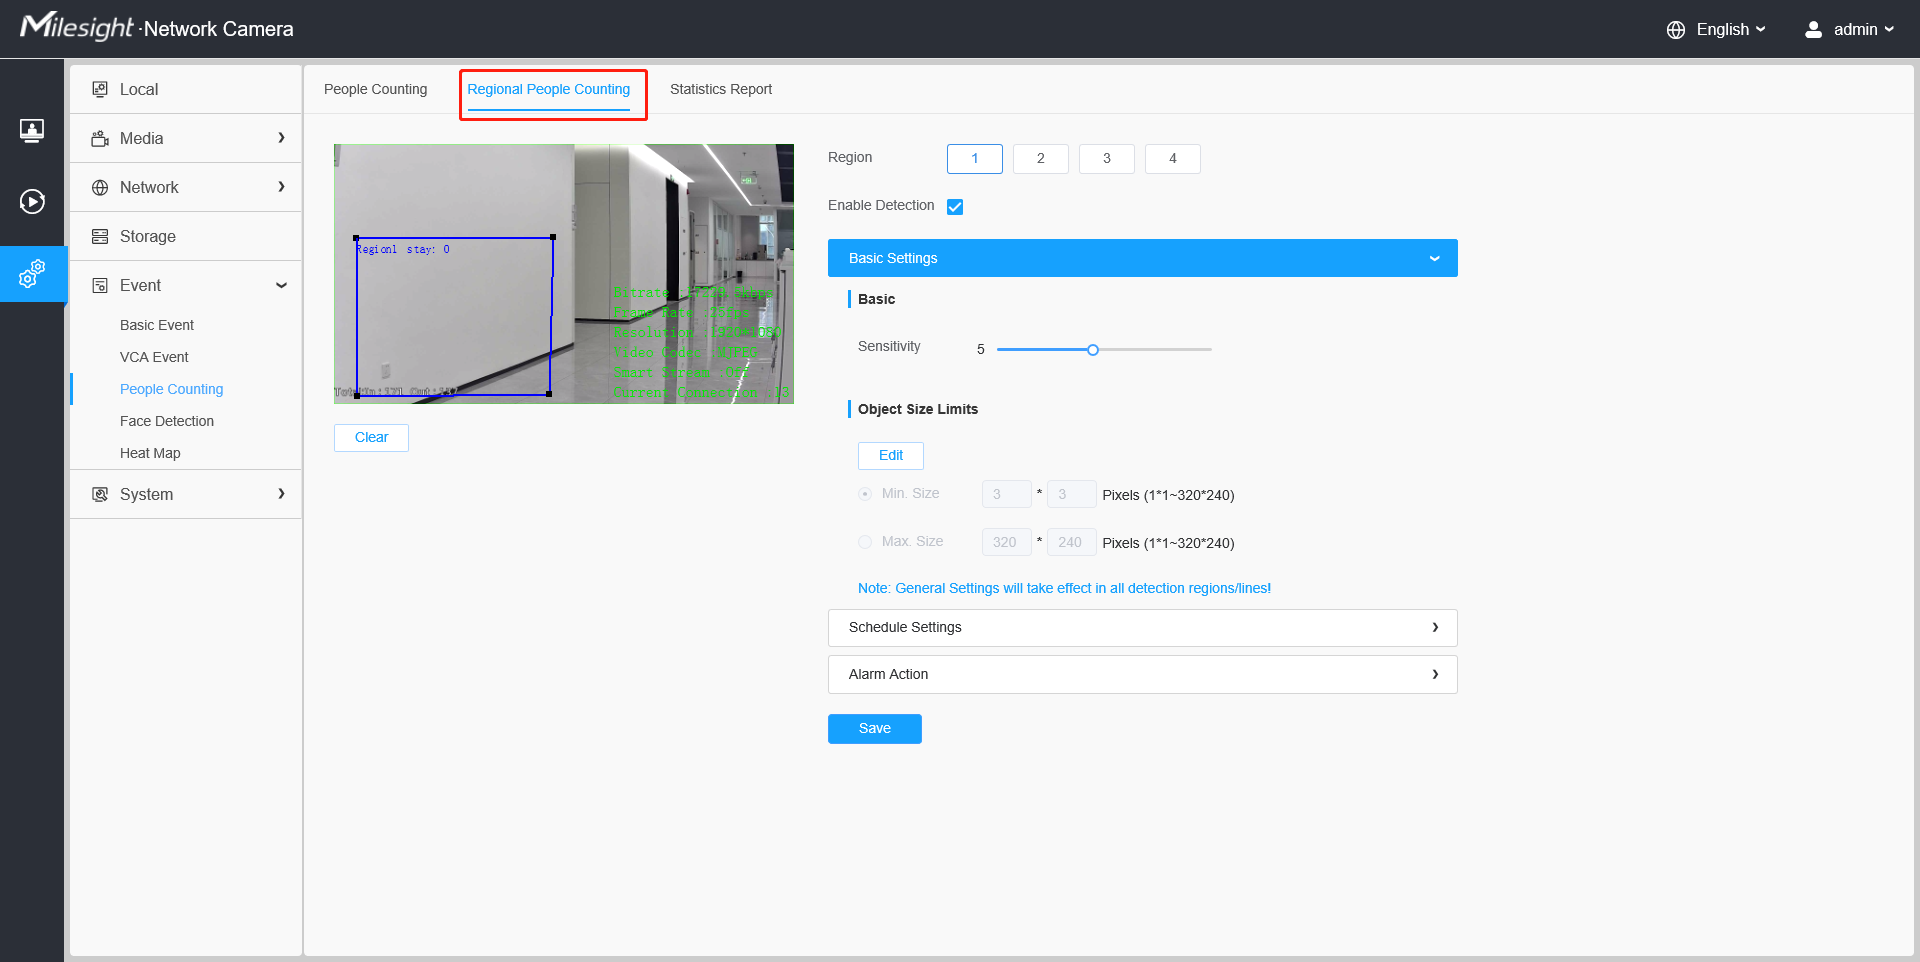Image resolution: width=1920 pixels, height=962 pixels.
Task: Open Heat Map in sidebar
Action: [150, 453]
